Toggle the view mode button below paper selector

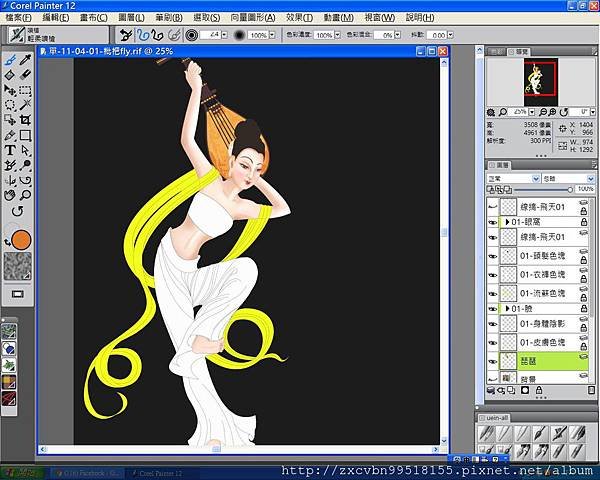(x=18, y=294)
